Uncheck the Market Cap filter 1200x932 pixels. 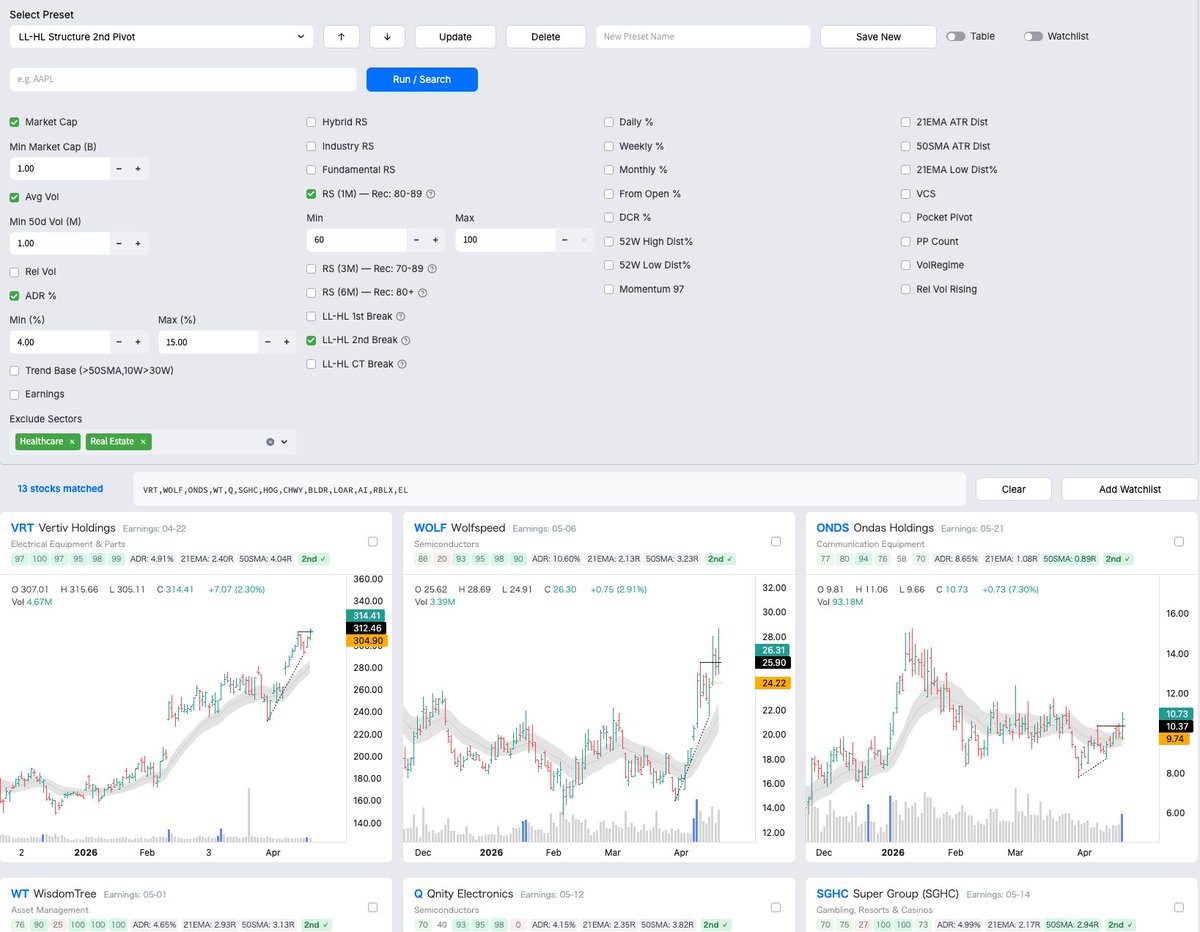point(14,122)
